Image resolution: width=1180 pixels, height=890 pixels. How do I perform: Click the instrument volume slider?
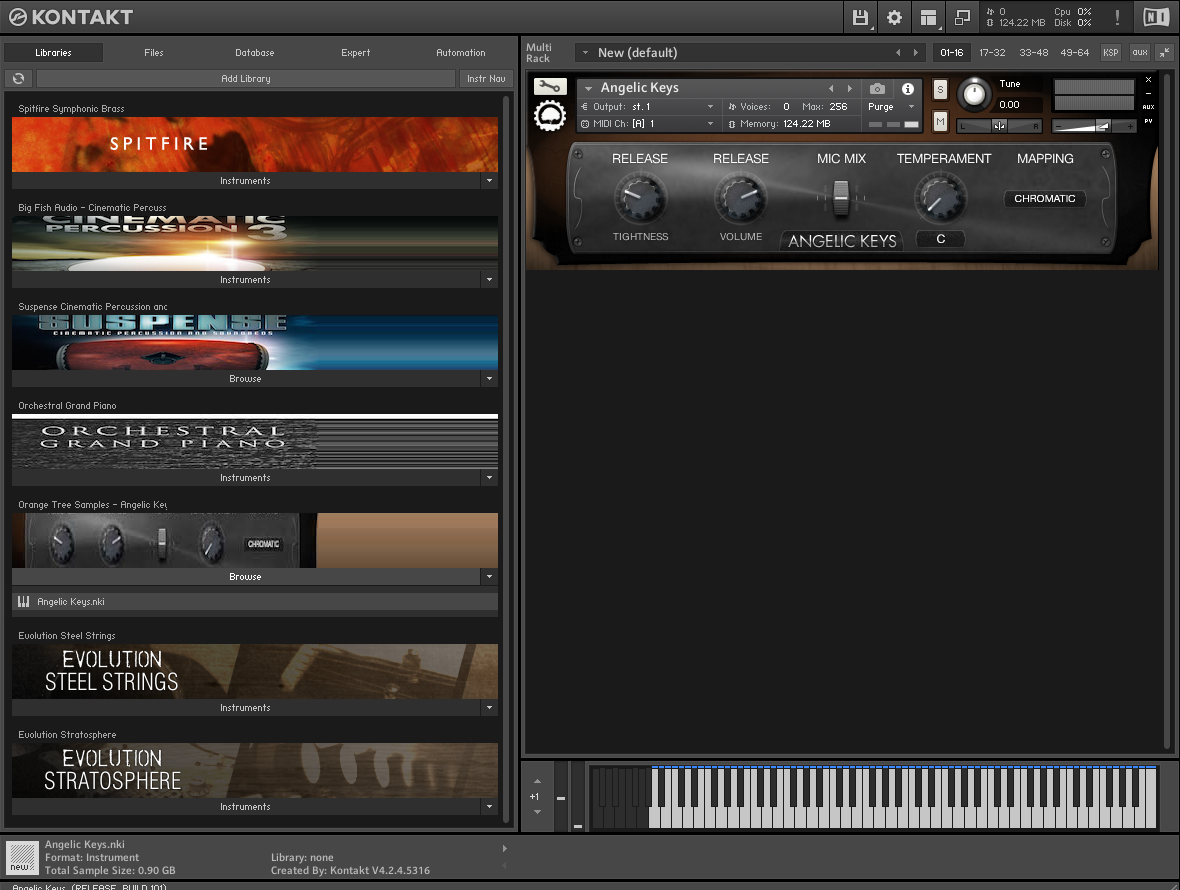click(x=1093, y=126)
